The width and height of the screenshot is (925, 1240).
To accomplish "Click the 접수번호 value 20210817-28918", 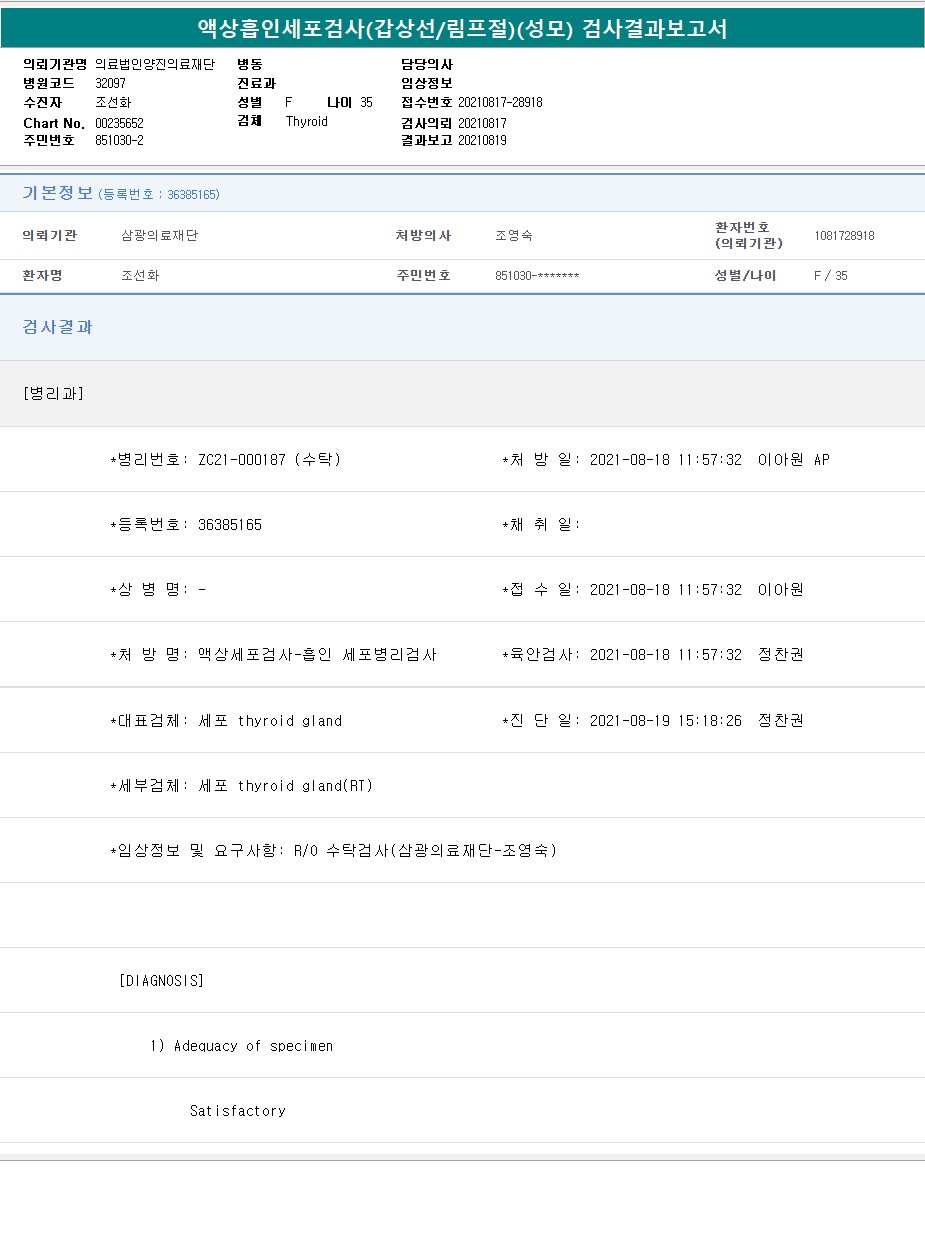I will pos(500,102).
